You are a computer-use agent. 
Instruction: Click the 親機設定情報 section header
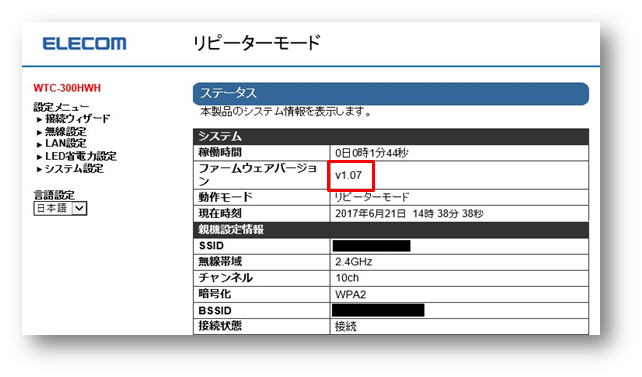[x=391, y=230]
